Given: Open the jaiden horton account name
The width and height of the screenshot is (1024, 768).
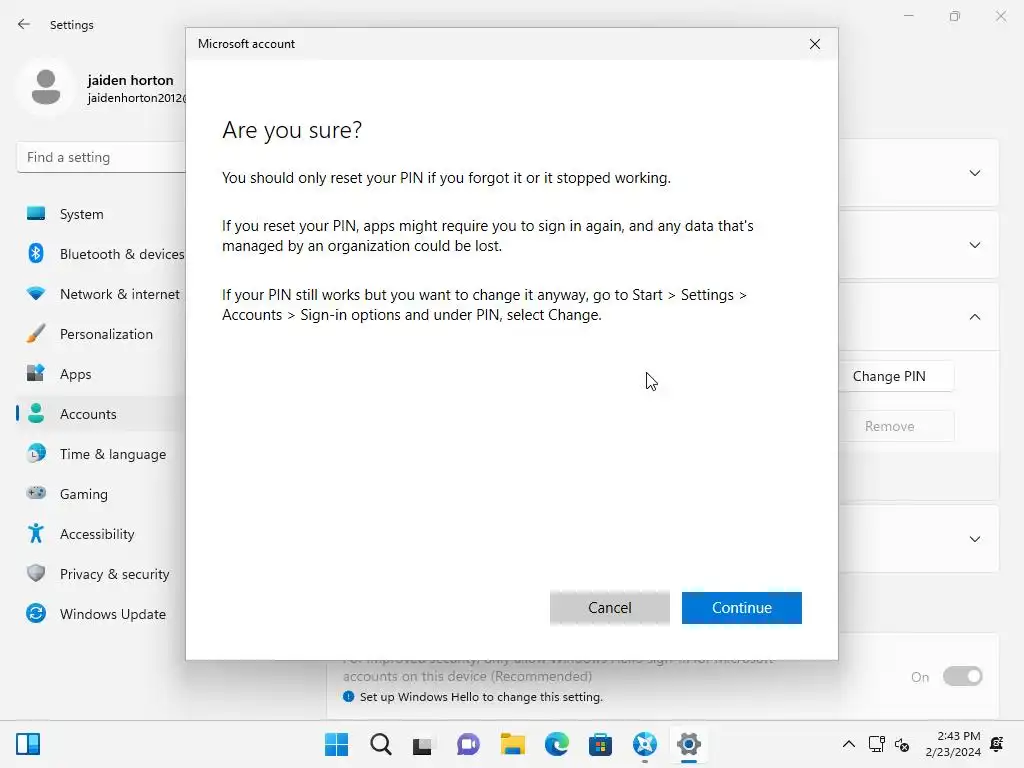Looking at the screenshot, I should (131, 80).
